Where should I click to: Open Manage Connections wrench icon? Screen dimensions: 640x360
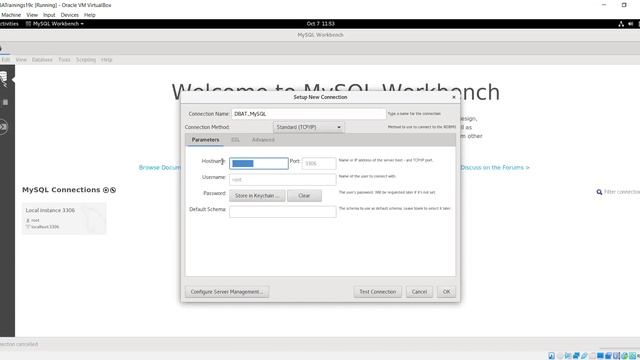[113, 190]
